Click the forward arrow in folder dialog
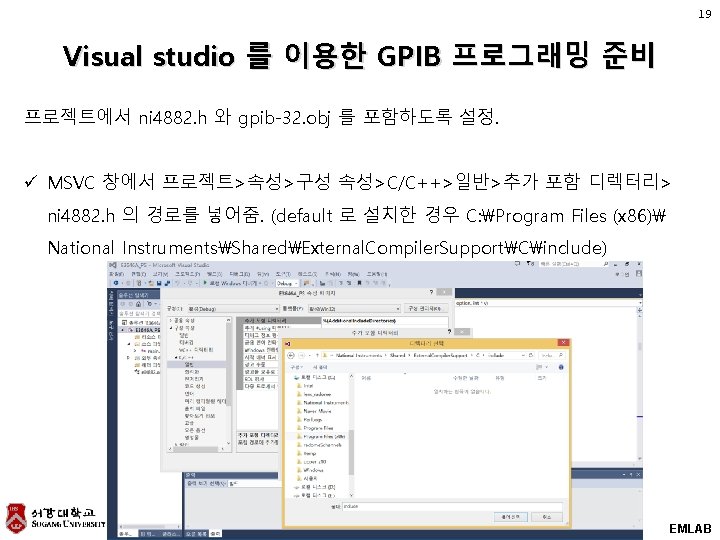The image size is (720, 540). coord(302,355)
